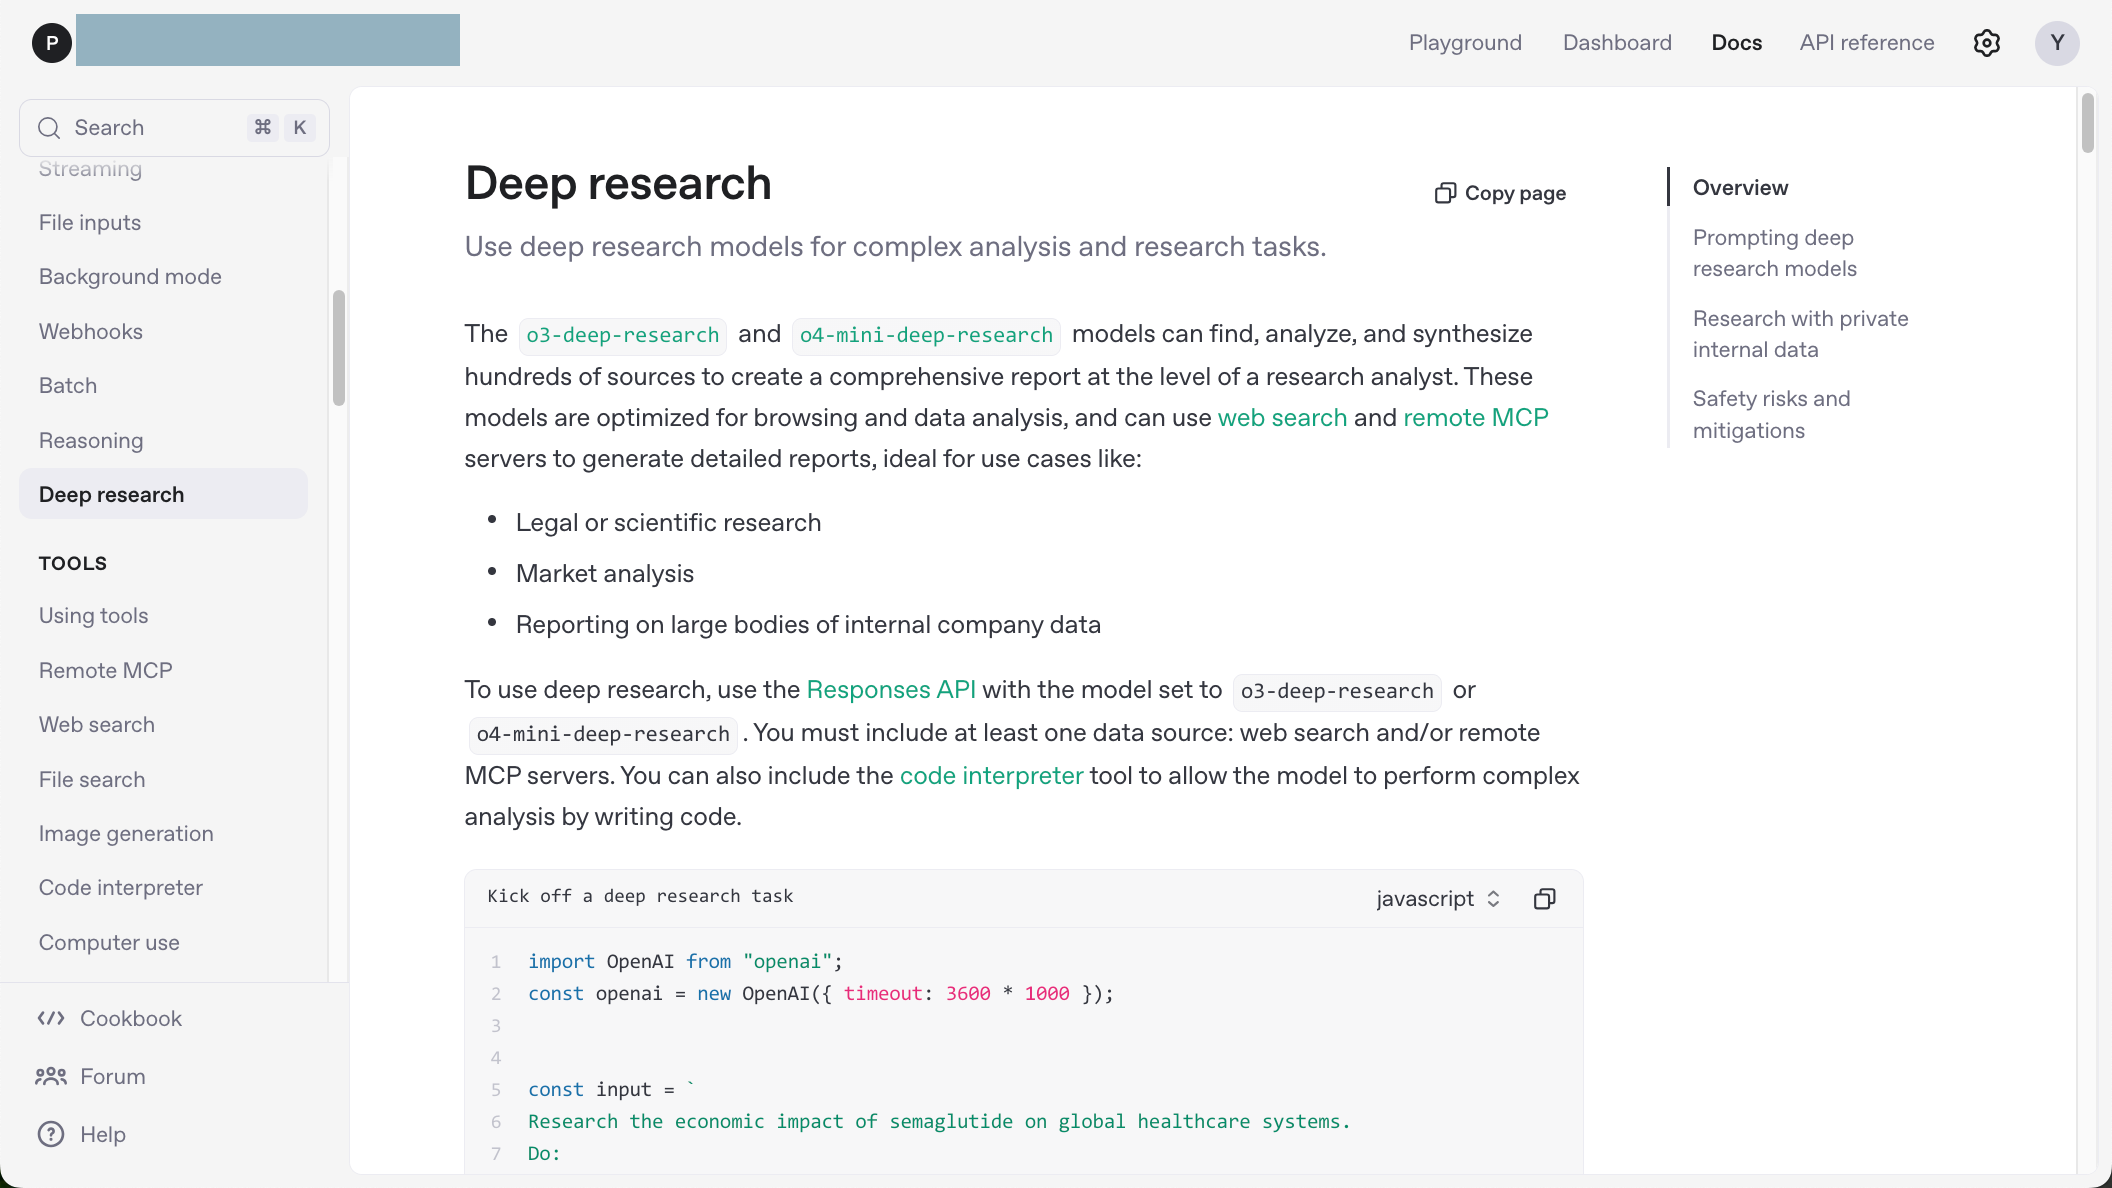Jump to Safety risks and mitigations section
Screen dimensions: 2112x1188
(1771, 413)
